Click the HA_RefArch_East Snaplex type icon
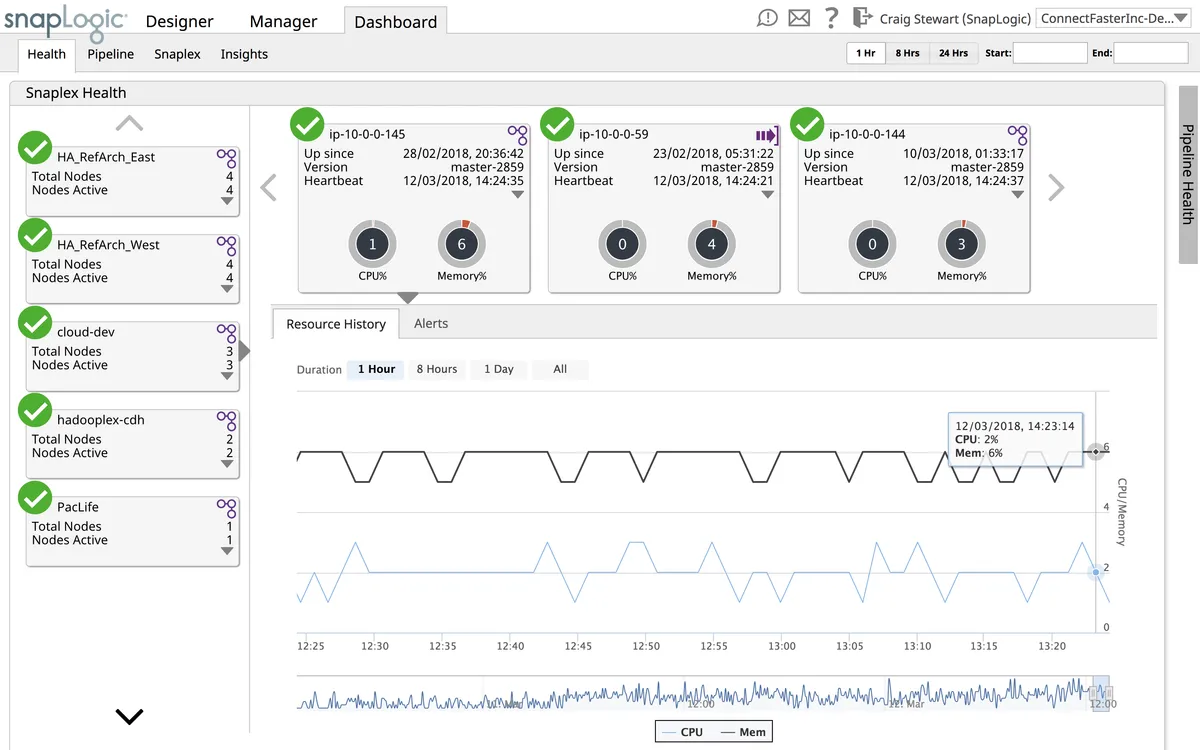This screenshot has width=1200, height=750. point(227,158)
